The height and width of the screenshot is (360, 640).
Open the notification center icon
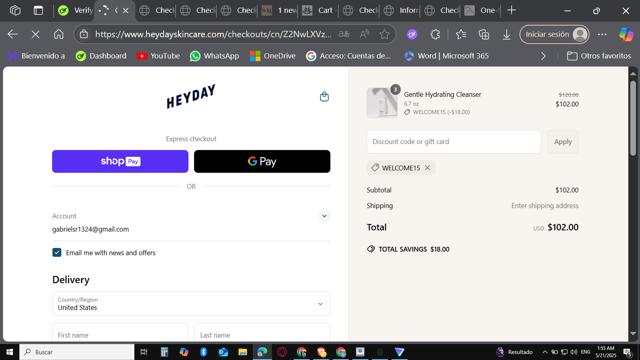(x=628, y=352)
